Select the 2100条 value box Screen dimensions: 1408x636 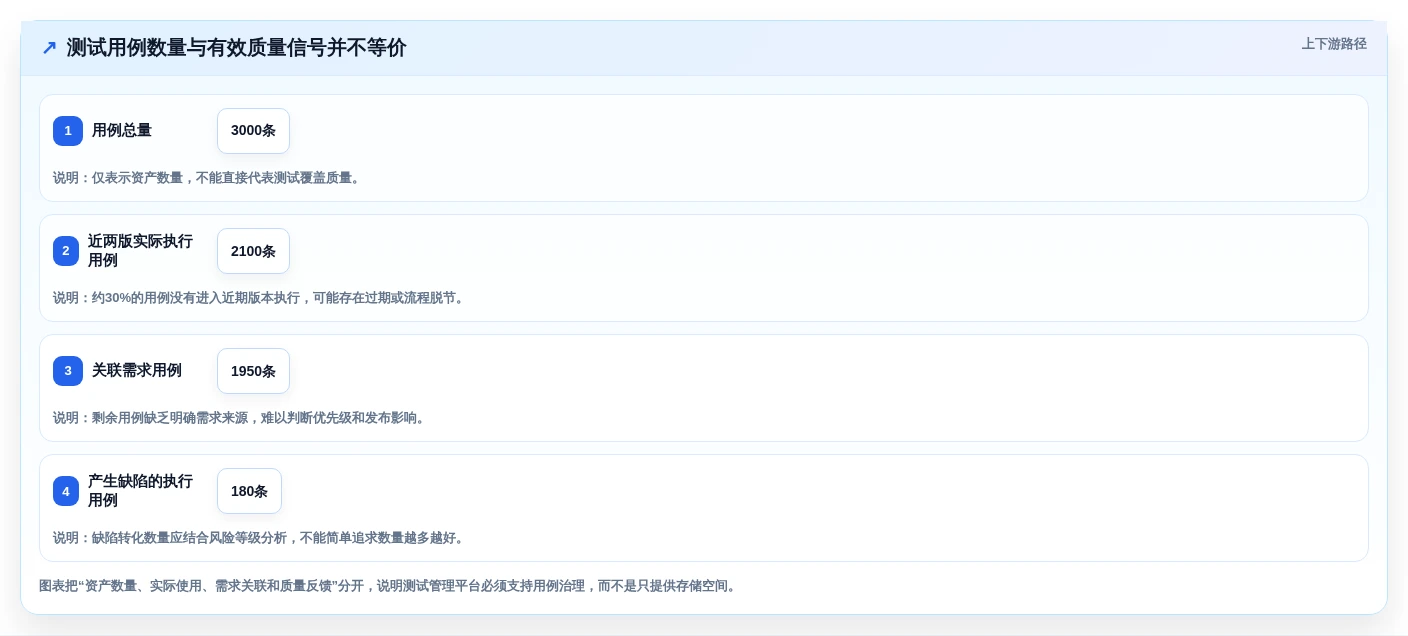253,251
